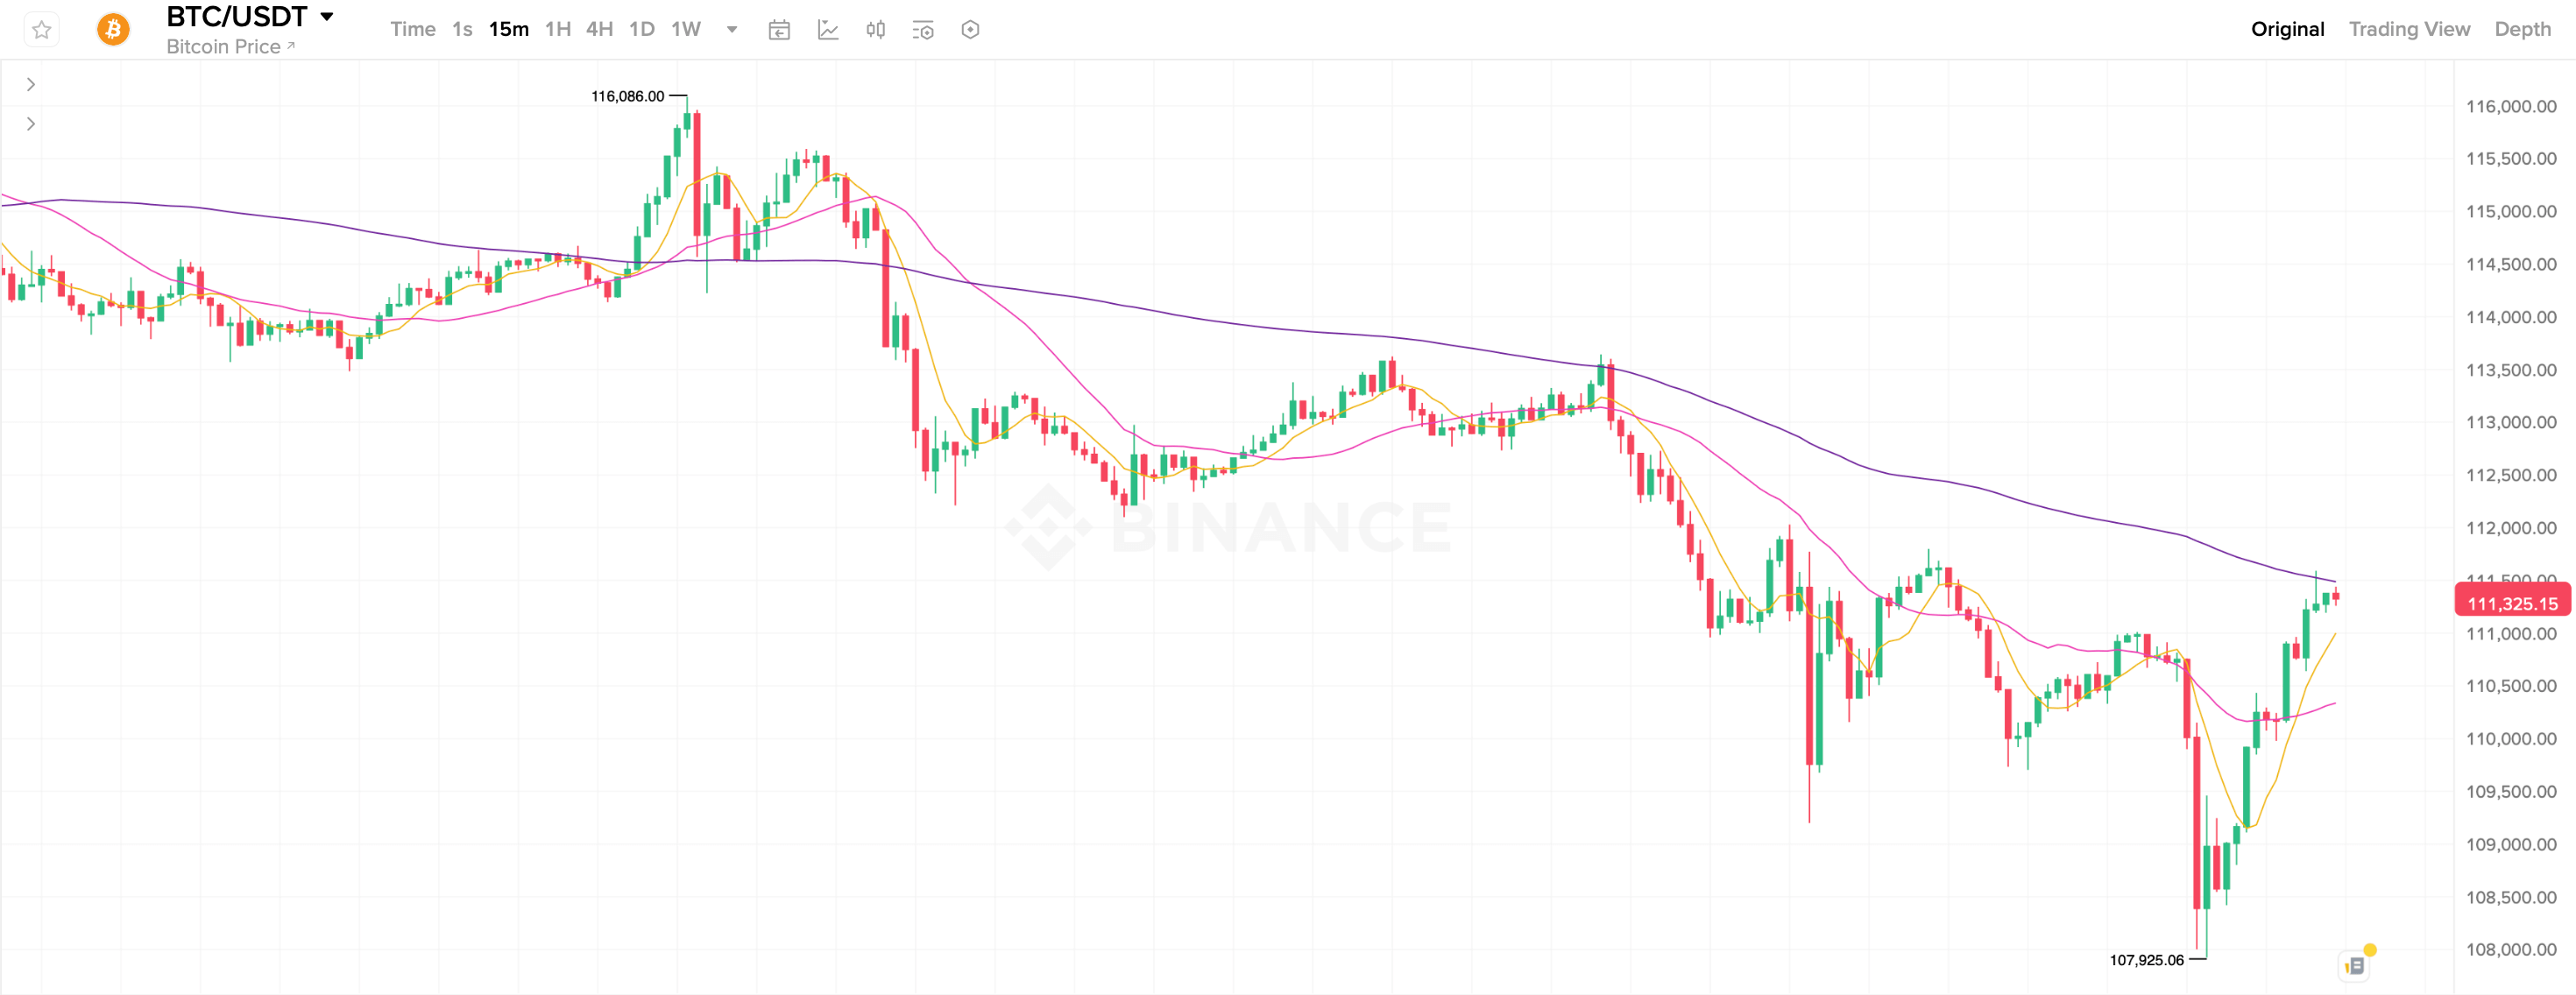Viewport: 2576px width, 995px height.
Task: Expand the first chevron on the chart's left
Action: click(31, 85)
